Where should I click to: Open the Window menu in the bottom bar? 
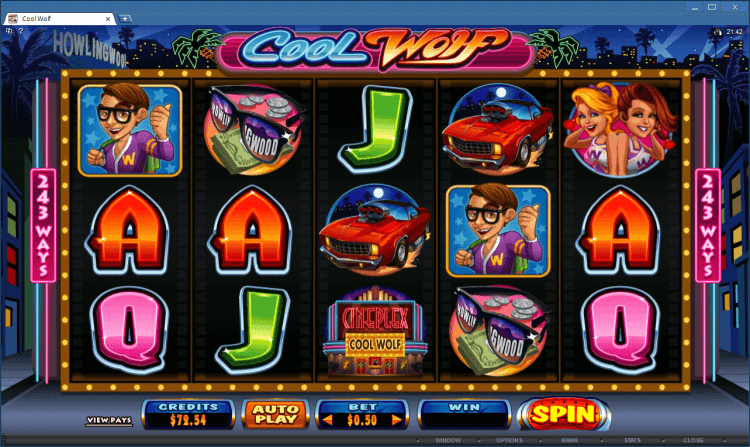448,440
